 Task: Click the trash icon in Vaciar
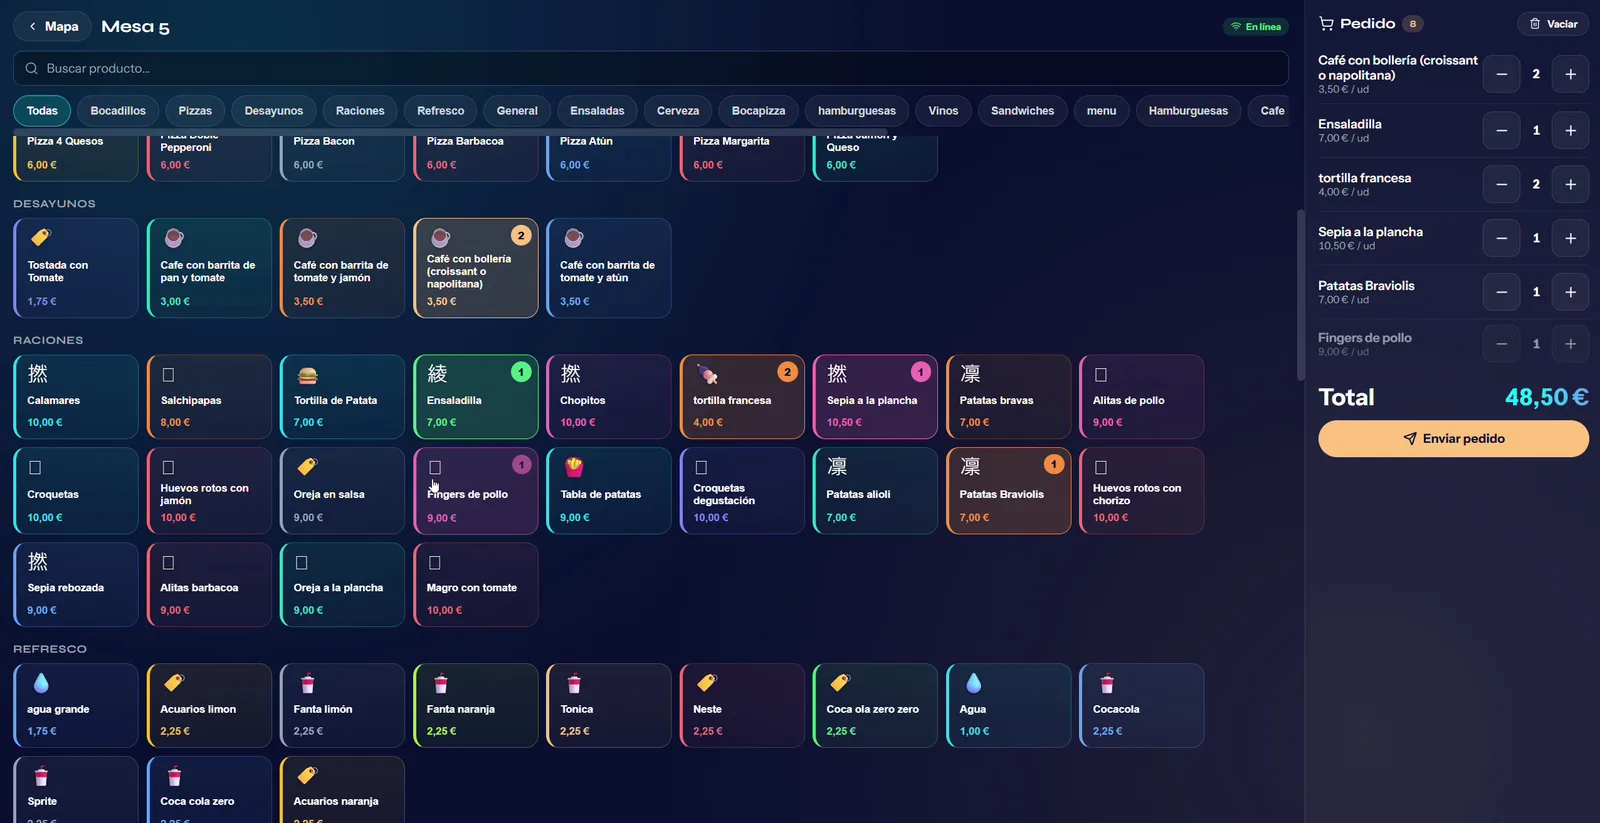click(1535, 24)
